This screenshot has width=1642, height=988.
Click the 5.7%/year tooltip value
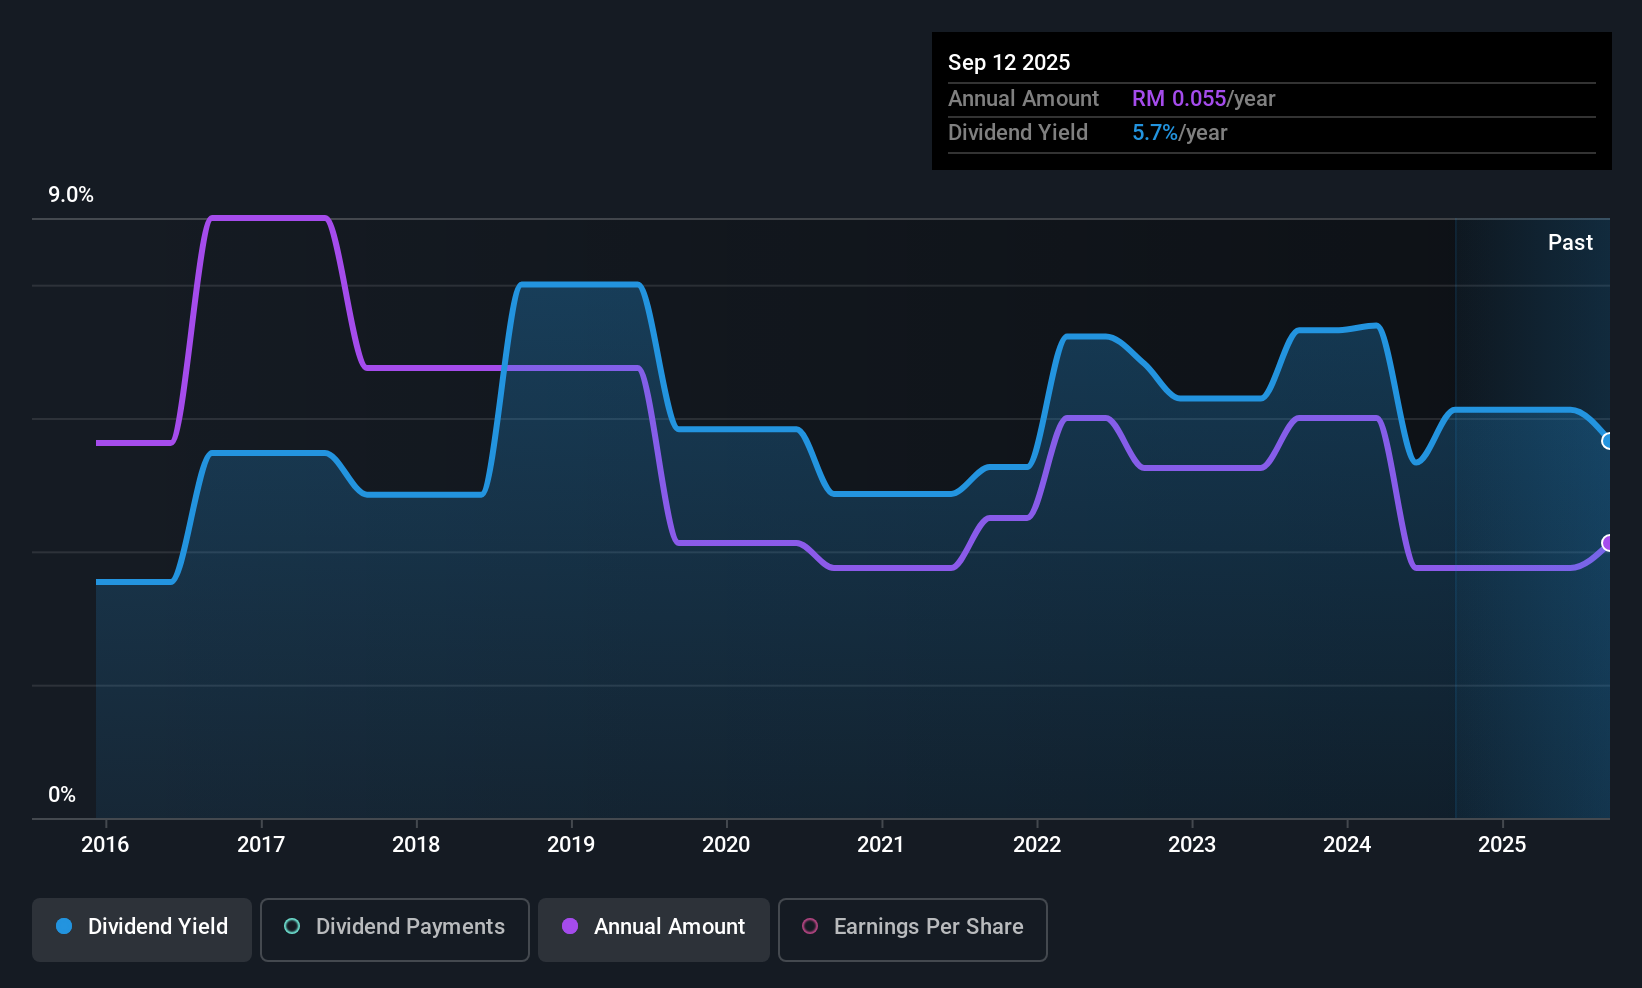tap(1179, 133)
